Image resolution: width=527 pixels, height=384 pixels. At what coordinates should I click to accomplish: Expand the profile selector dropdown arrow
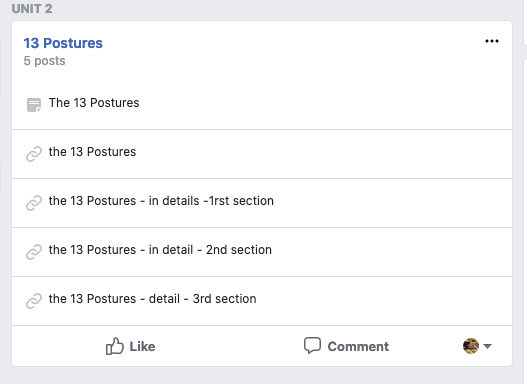pyautogui.click(x=487, y=346)
